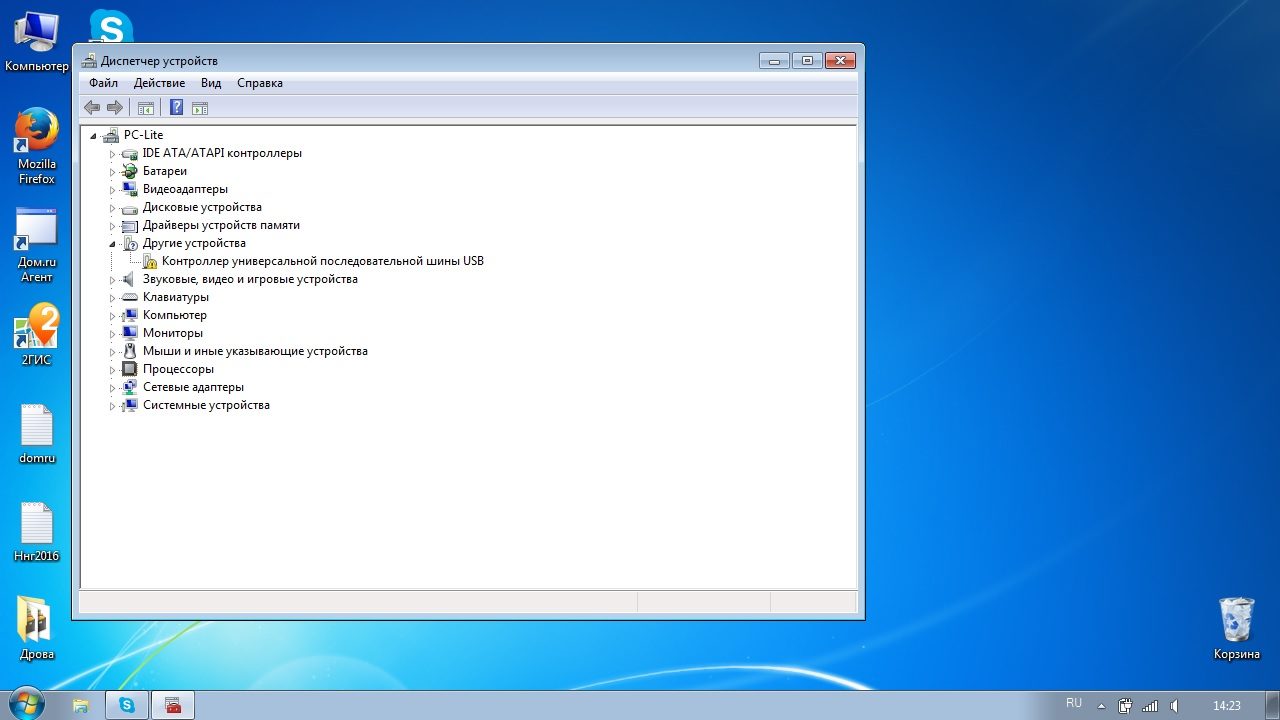Expand the Видеоадаптеры category
Viewport: 1280px width, 720px height.
coord(113,189)
